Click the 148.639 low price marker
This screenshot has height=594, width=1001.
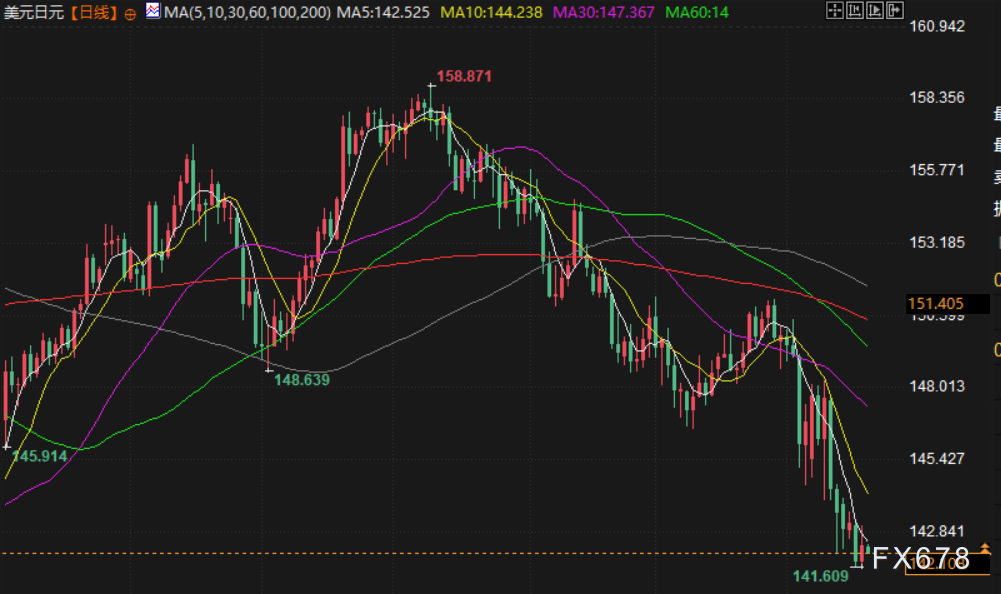click(x=301, y=380)
